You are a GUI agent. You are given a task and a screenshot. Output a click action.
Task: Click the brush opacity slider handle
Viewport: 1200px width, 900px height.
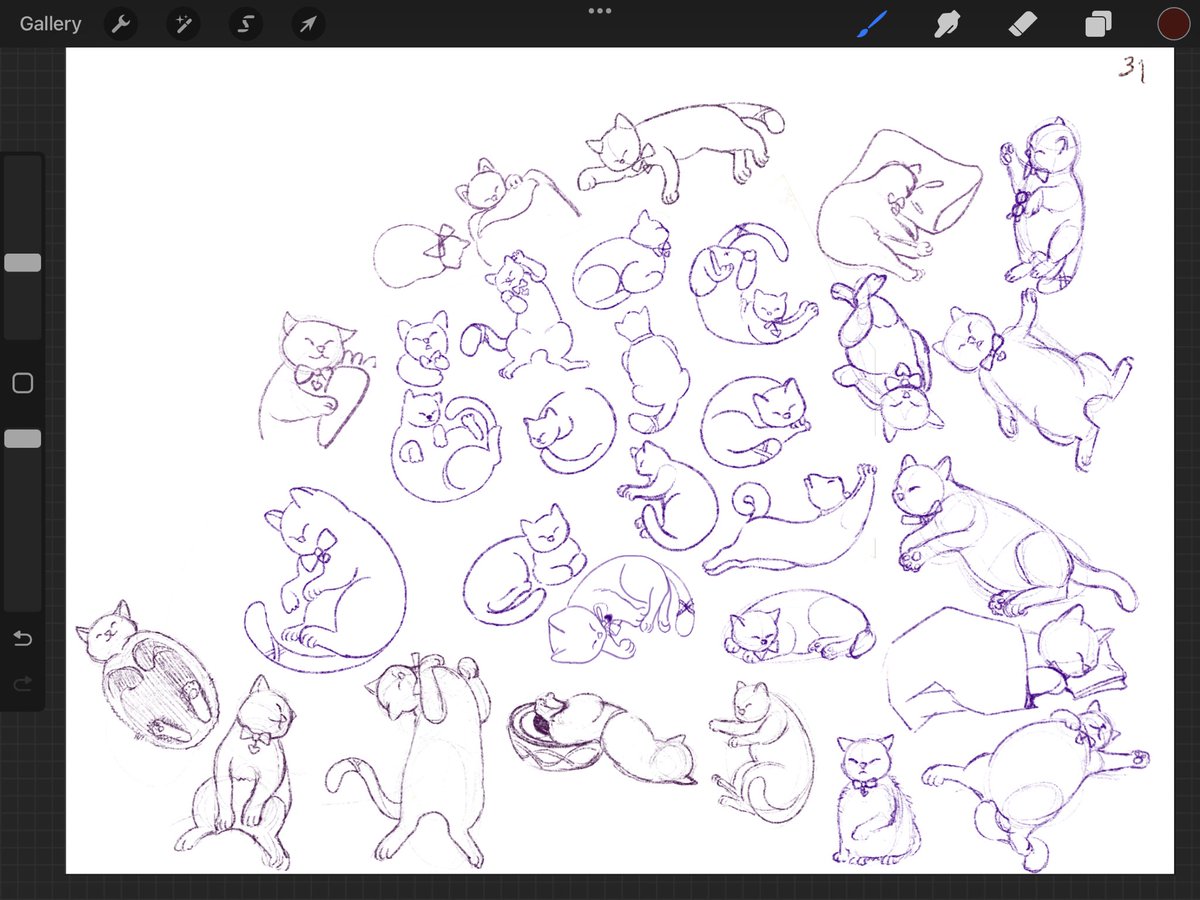pos(22,439)
